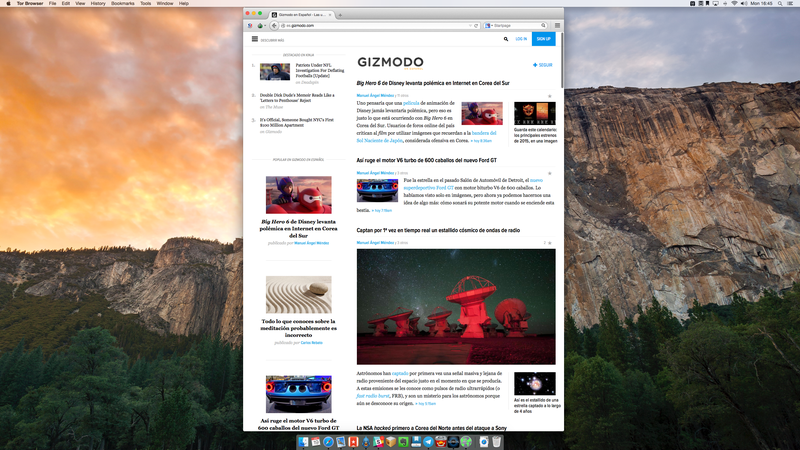
Task: Open Tor Browser globe icon in Dock
Action: (x=466, y=442)
